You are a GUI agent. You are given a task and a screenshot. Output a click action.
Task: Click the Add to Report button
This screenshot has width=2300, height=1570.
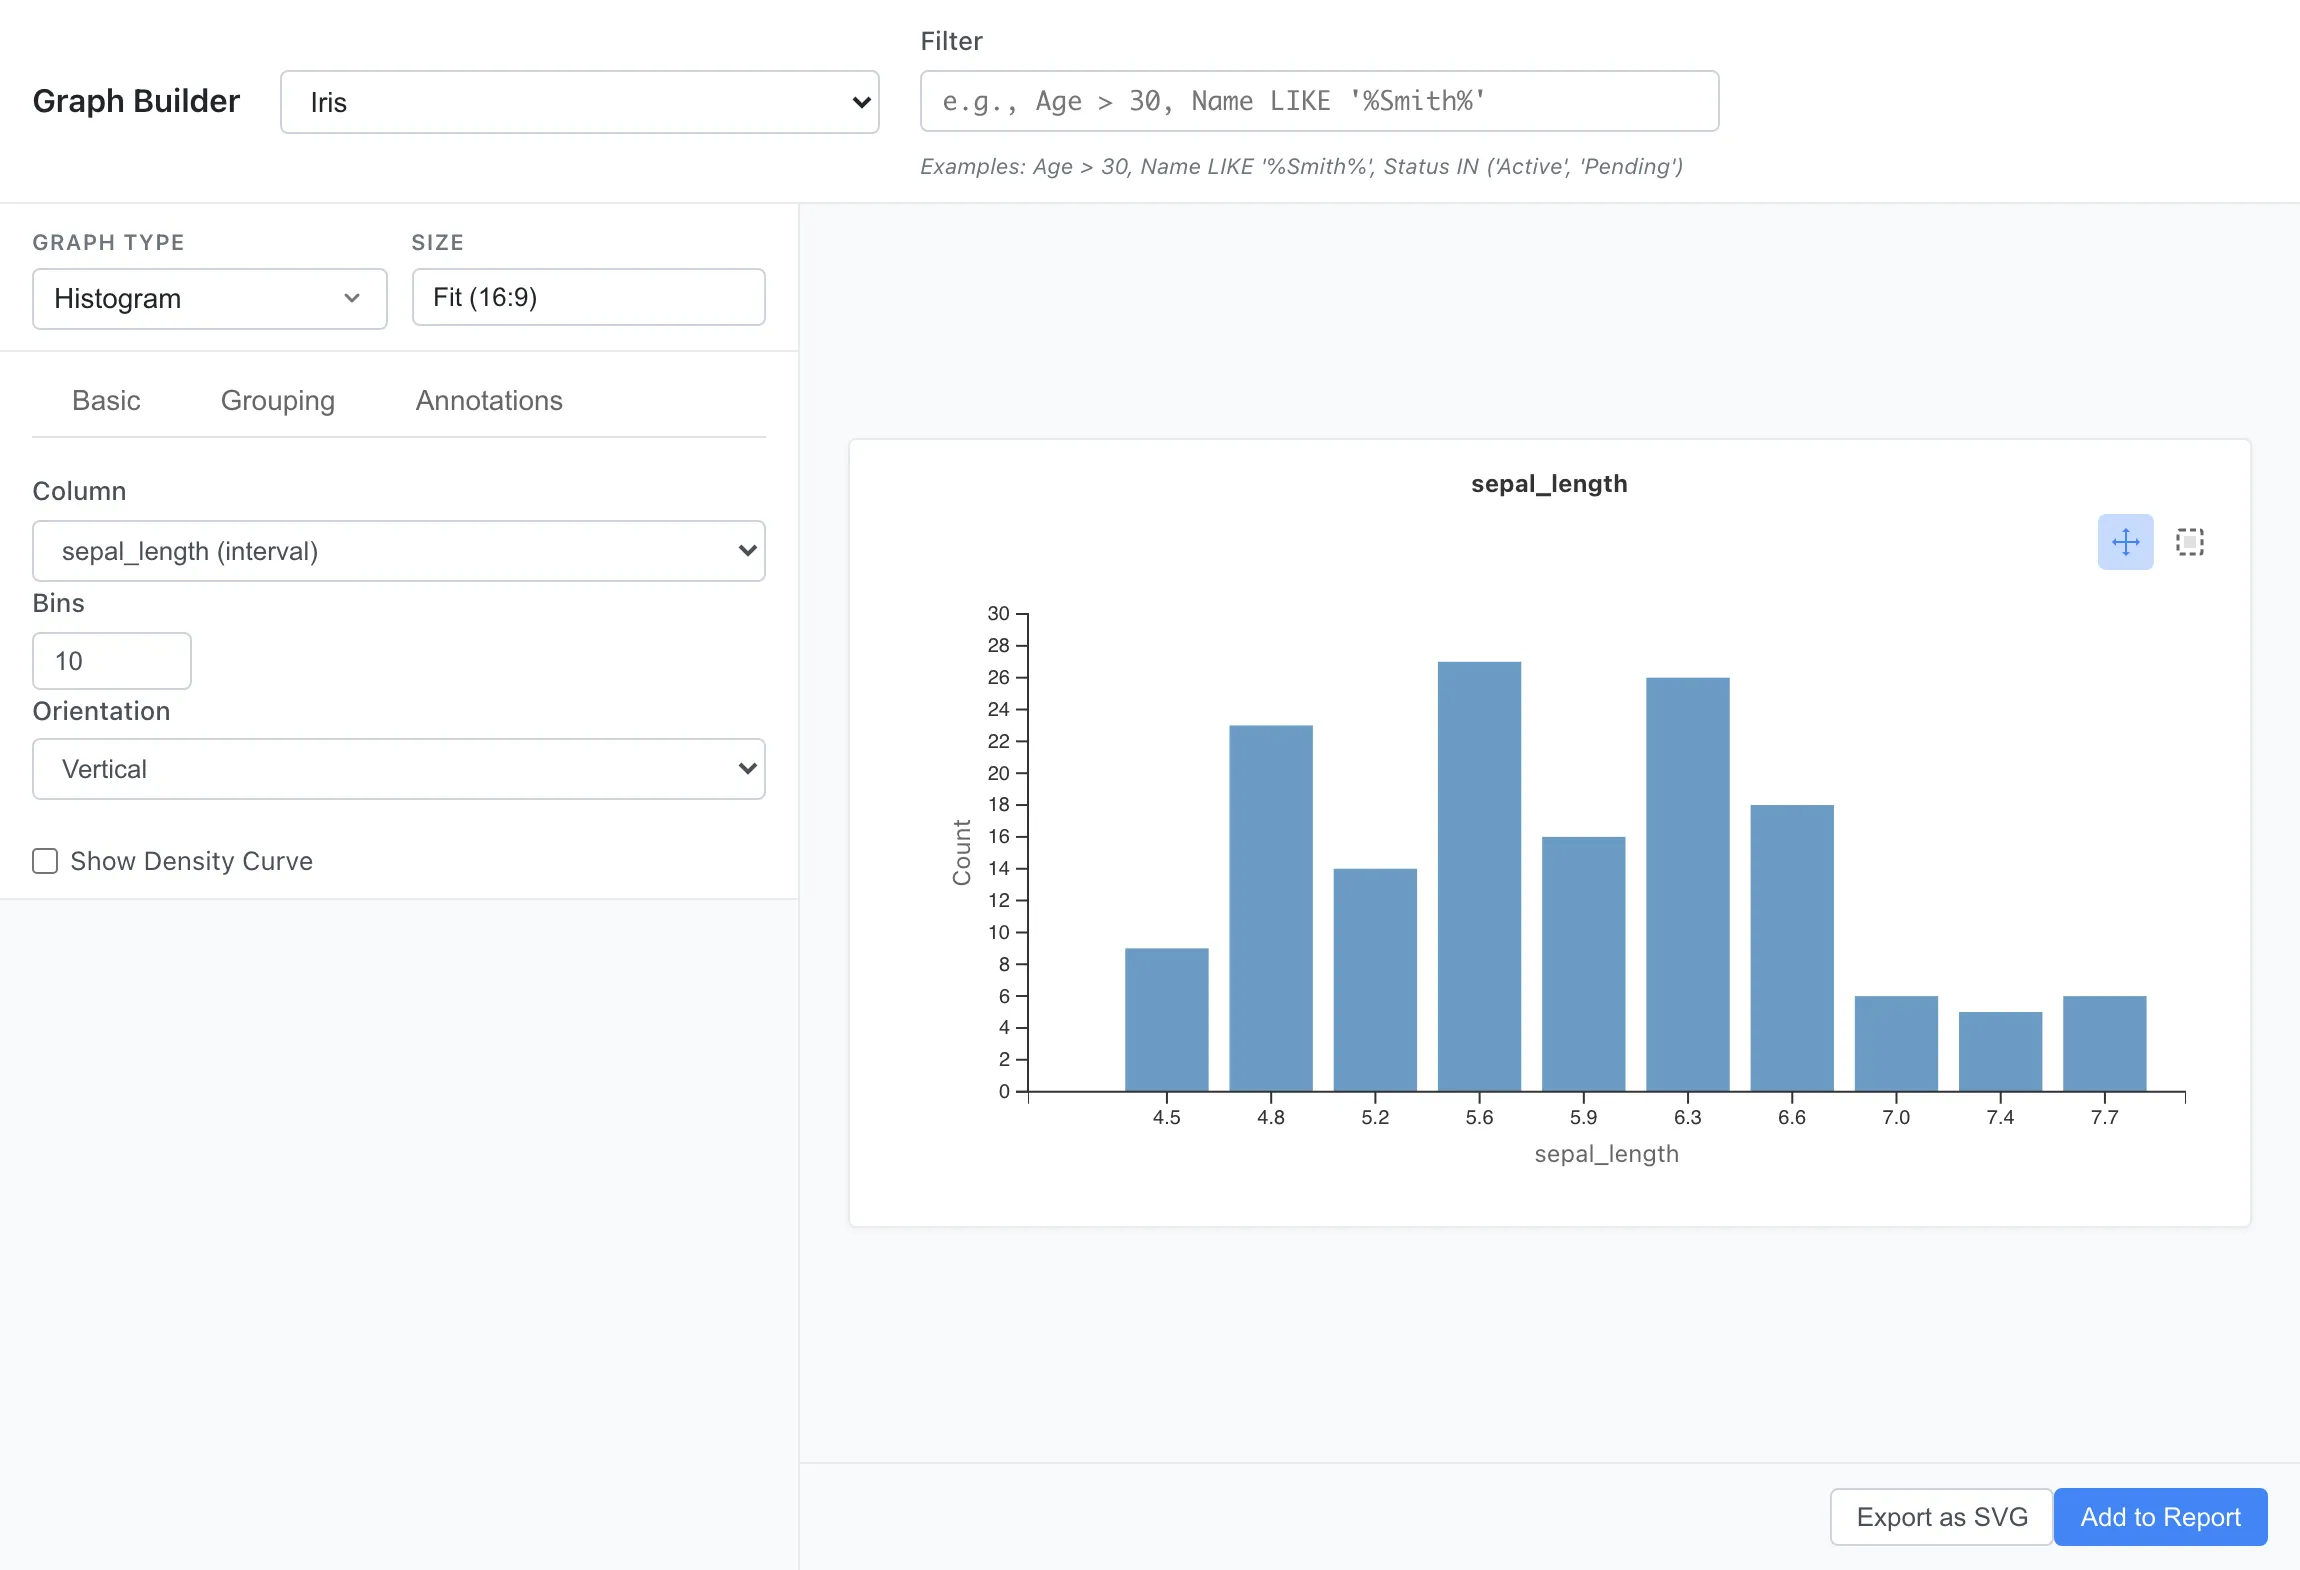2160,1517
